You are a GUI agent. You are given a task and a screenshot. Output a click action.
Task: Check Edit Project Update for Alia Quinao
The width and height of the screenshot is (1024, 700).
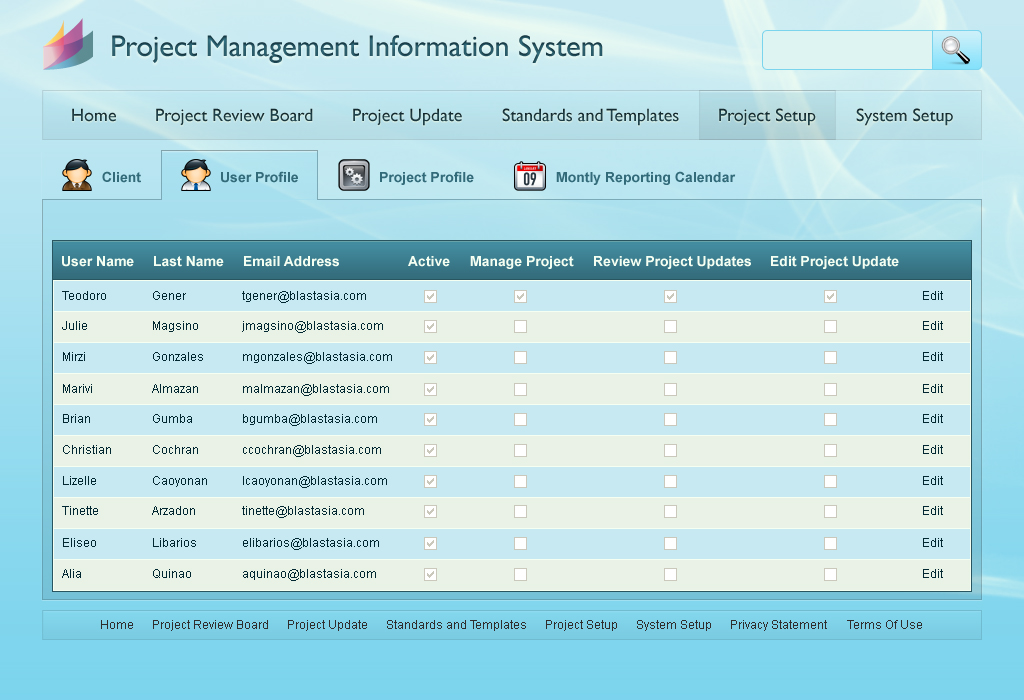point(831,575)
